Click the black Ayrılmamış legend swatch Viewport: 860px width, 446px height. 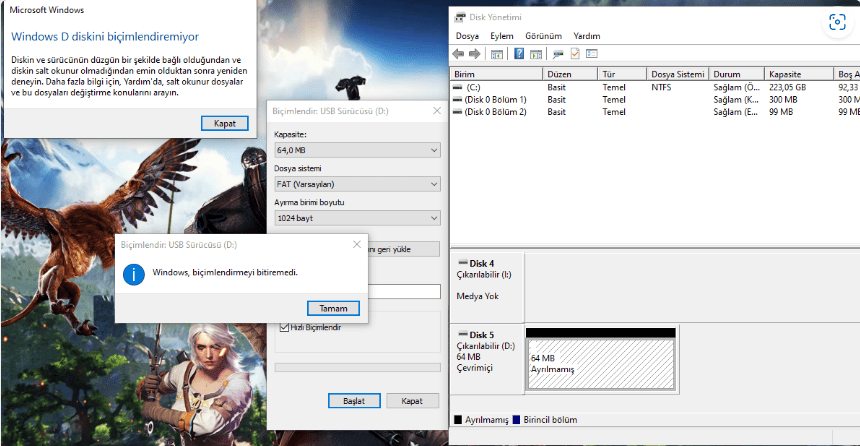pyautogui.click(x=458, y=420)
